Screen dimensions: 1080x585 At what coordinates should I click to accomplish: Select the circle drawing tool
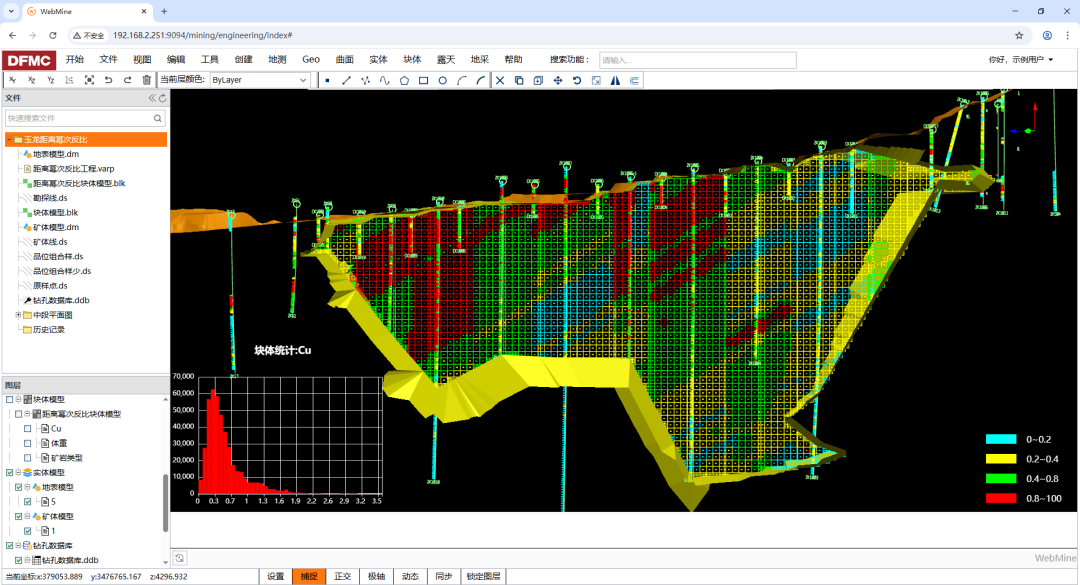(x=442, y=80)
